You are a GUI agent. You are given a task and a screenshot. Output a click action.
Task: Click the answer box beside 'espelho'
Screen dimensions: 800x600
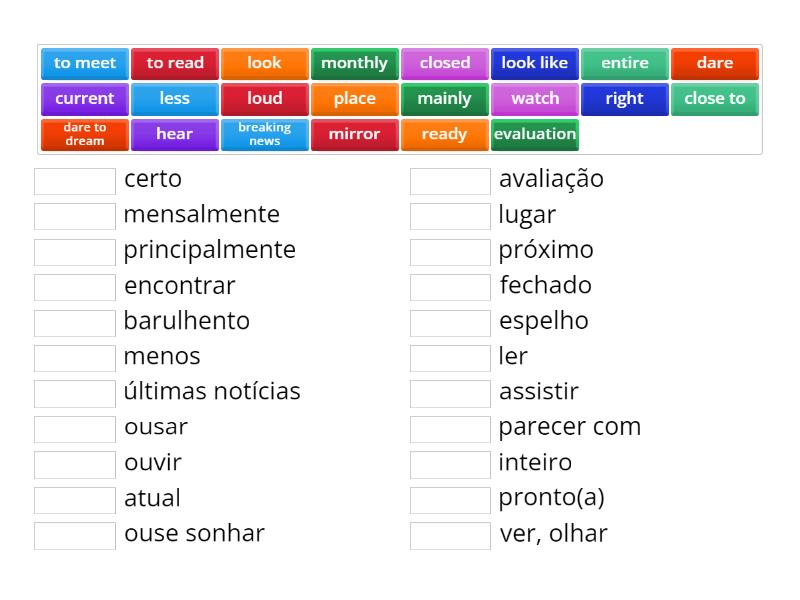coord(449,321)
